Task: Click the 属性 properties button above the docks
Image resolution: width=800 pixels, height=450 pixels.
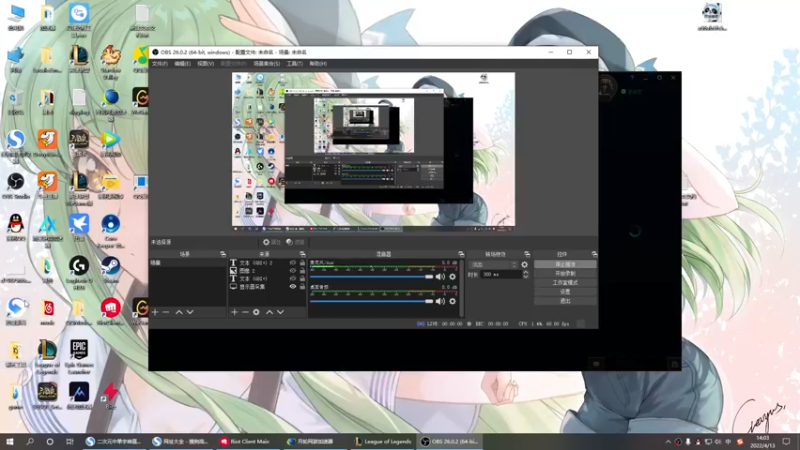Action: tap(272, 242)
